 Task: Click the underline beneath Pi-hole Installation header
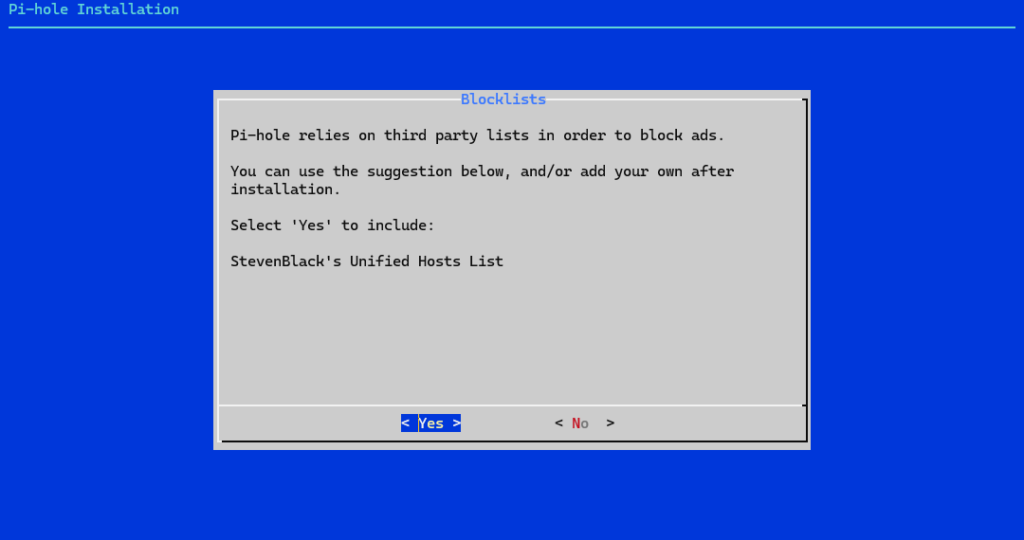[x=510, y=27]
